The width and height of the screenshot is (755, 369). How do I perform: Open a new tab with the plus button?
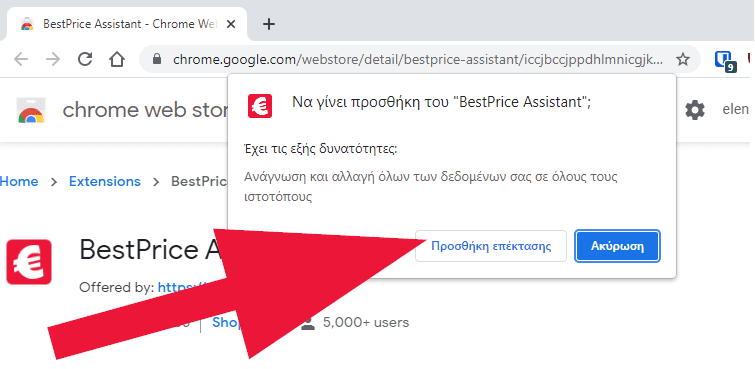[269, 24]
